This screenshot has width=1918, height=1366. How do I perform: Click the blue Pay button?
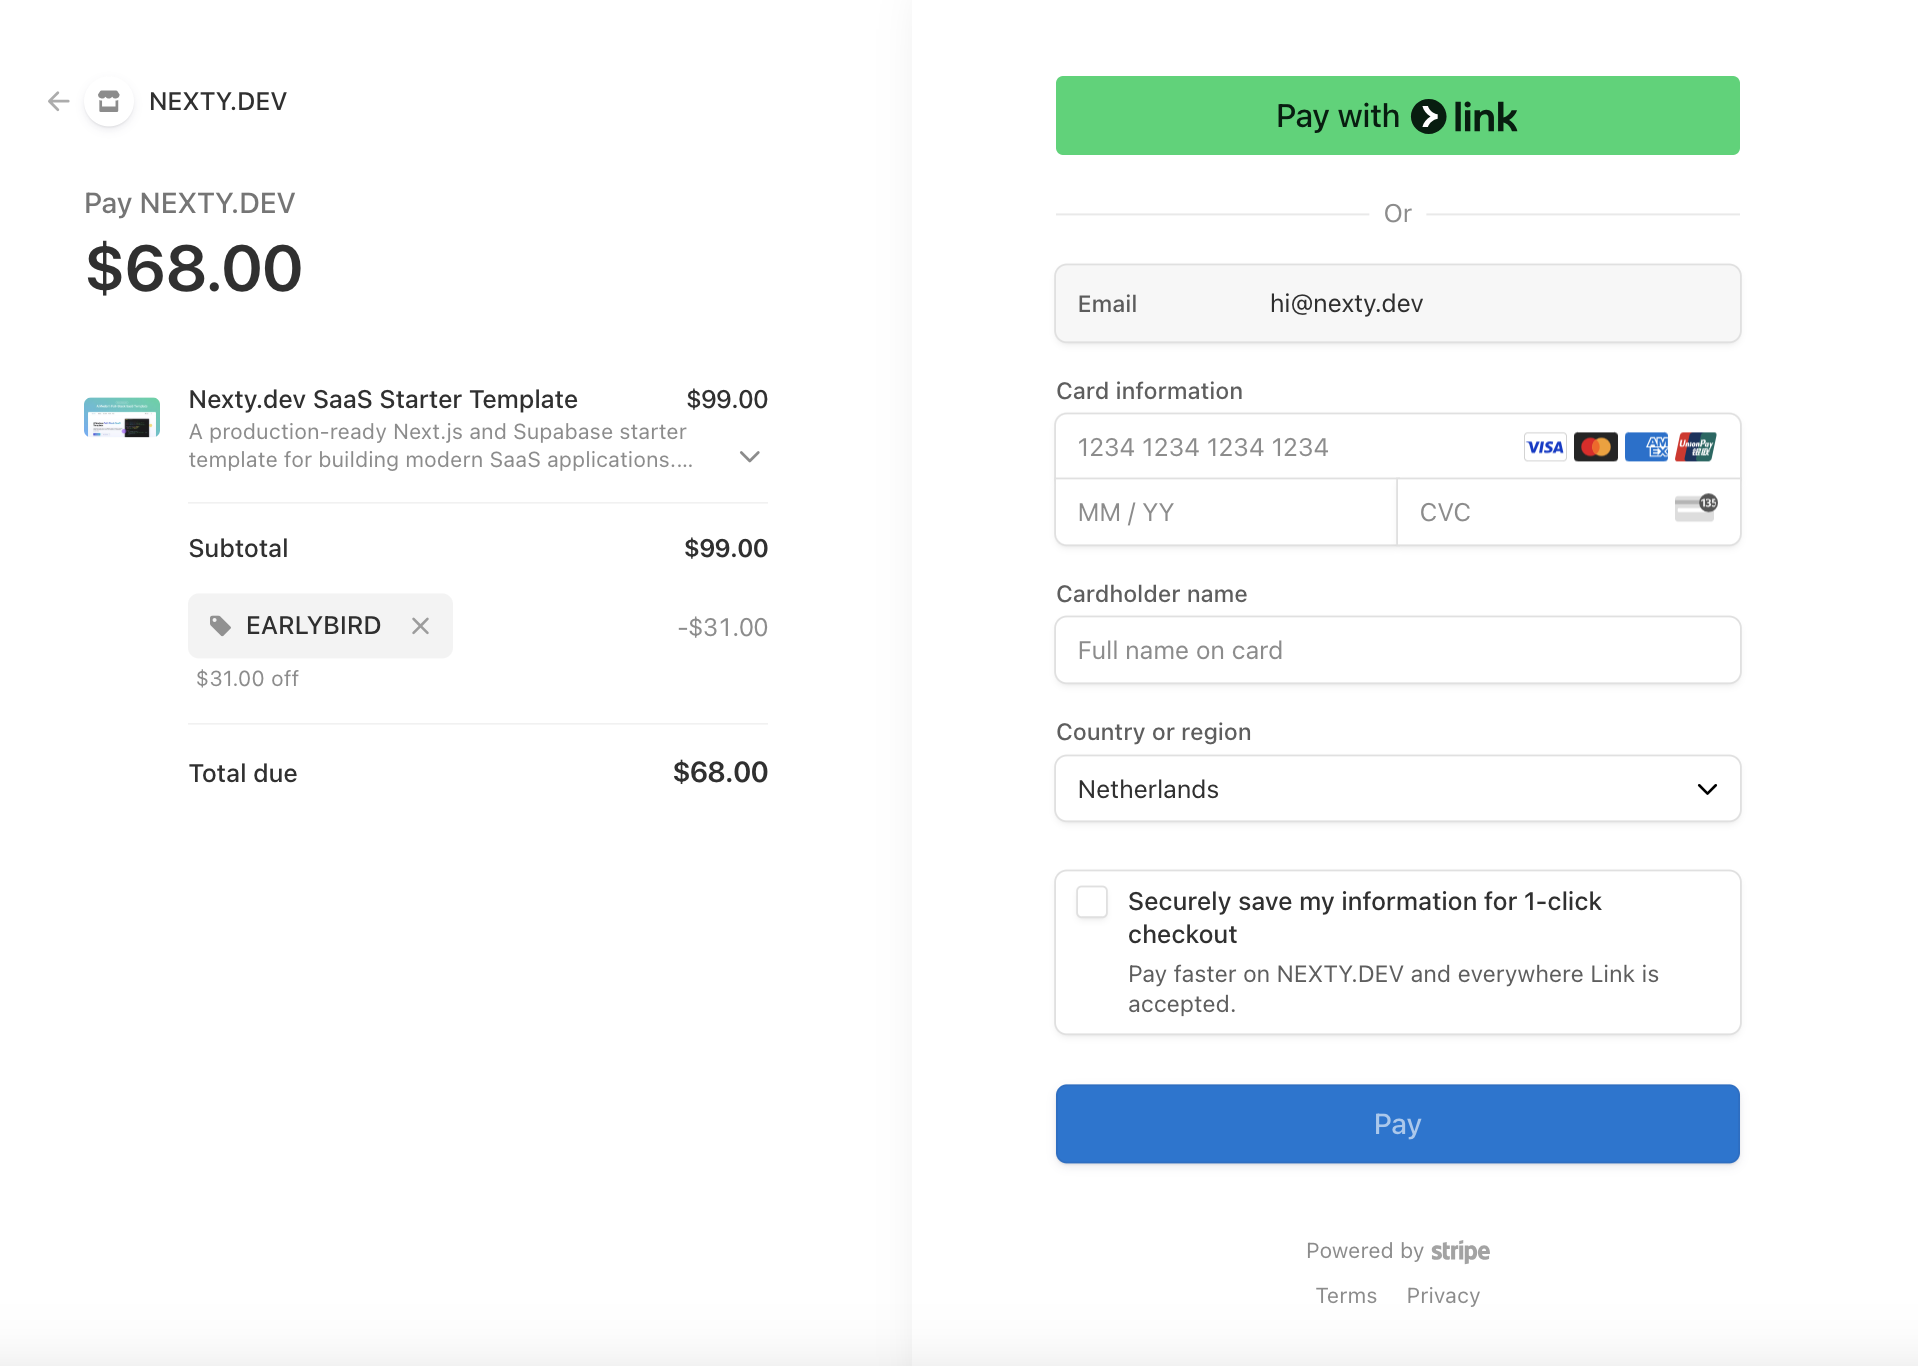pos(1397,1124)
